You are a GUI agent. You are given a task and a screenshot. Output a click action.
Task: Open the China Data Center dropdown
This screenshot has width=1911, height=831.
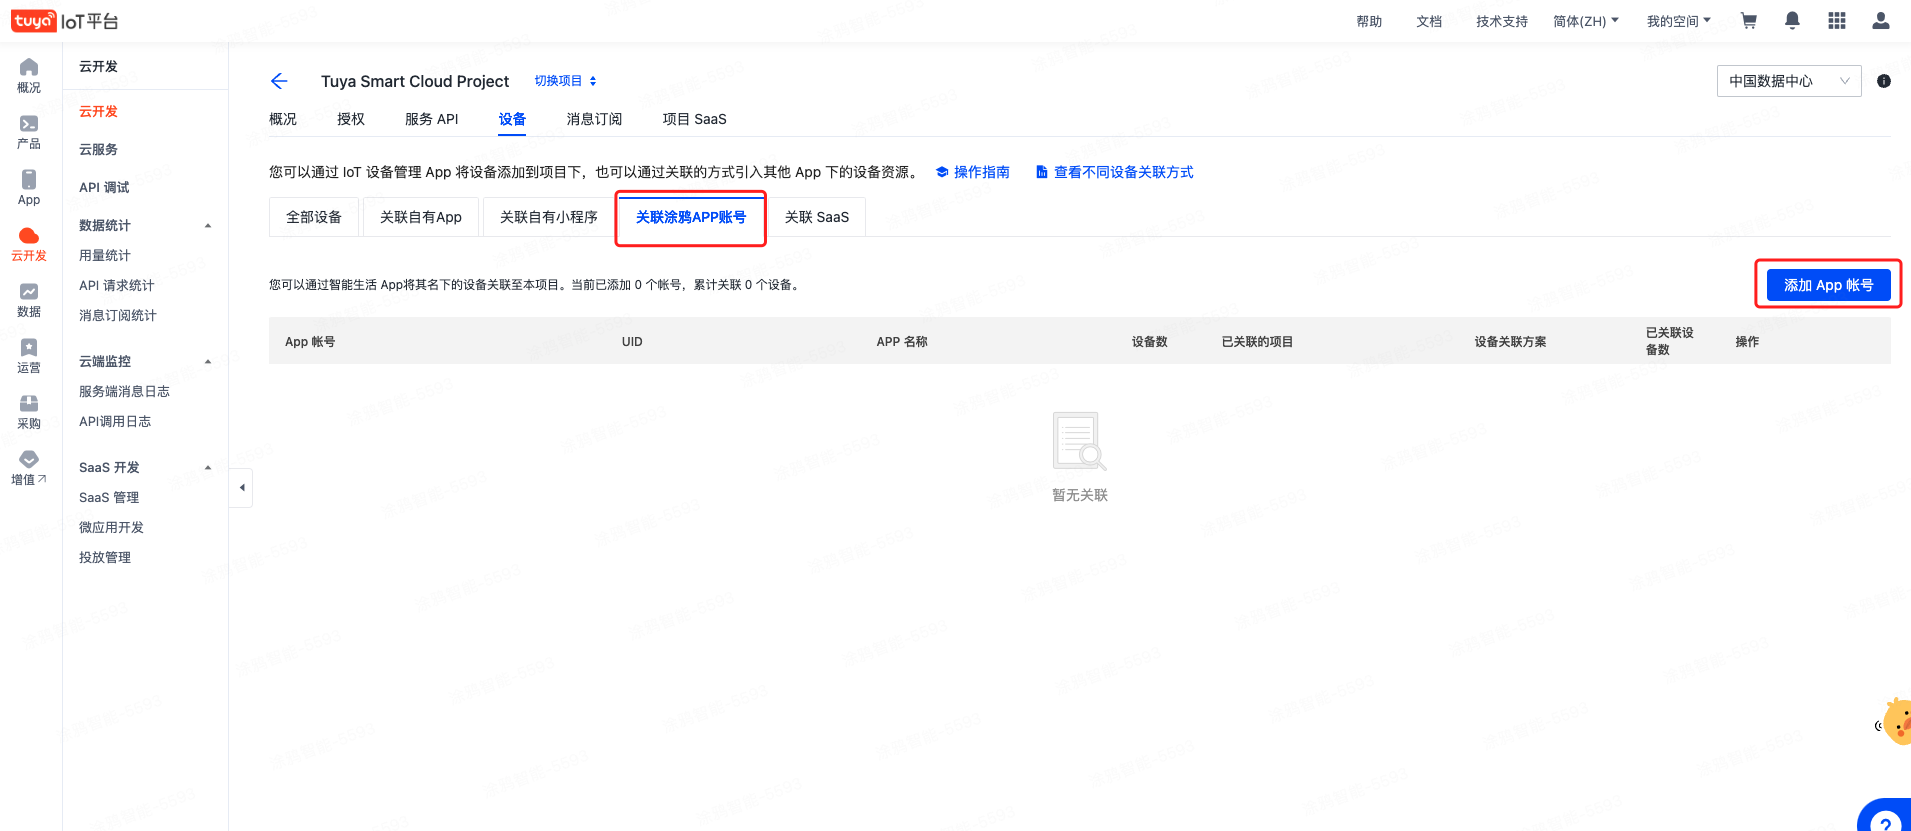pyautogui.click(x=1789, y=81)
